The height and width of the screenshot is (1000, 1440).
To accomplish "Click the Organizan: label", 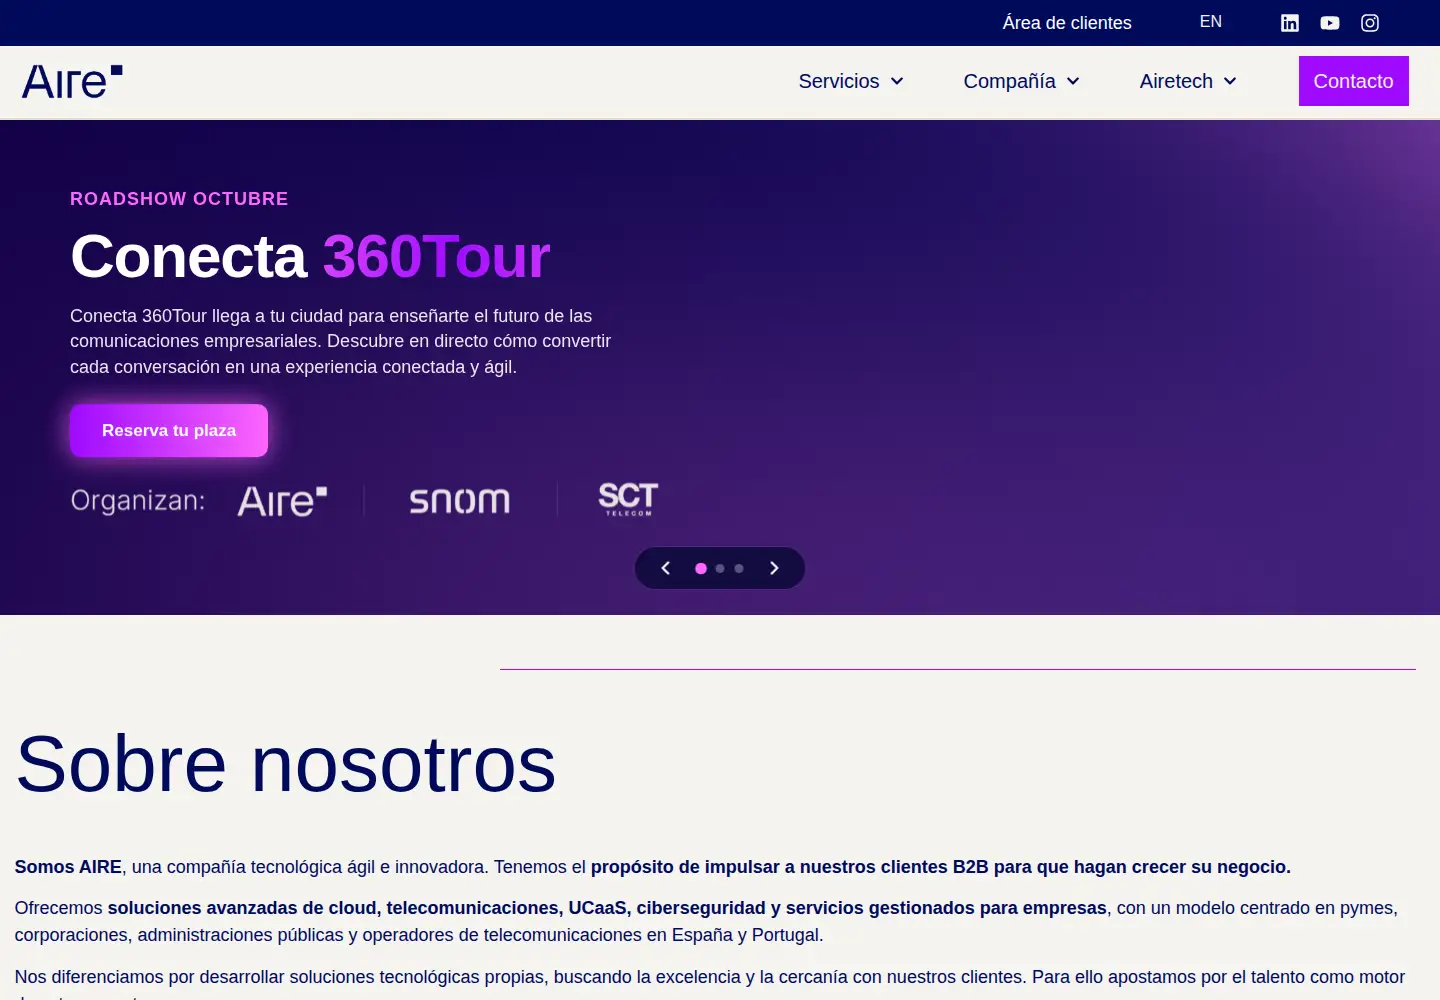I will 138,500.
